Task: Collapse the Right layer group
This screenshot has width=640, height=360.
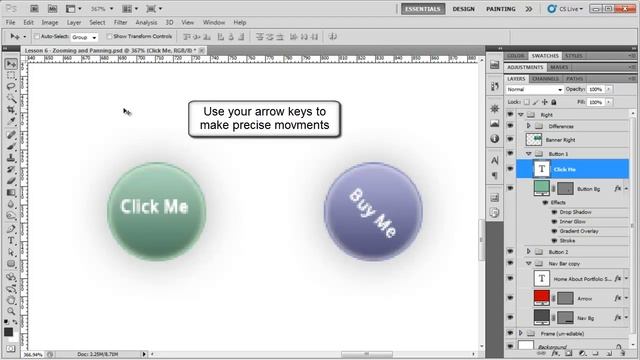Action: click(521, 115)
